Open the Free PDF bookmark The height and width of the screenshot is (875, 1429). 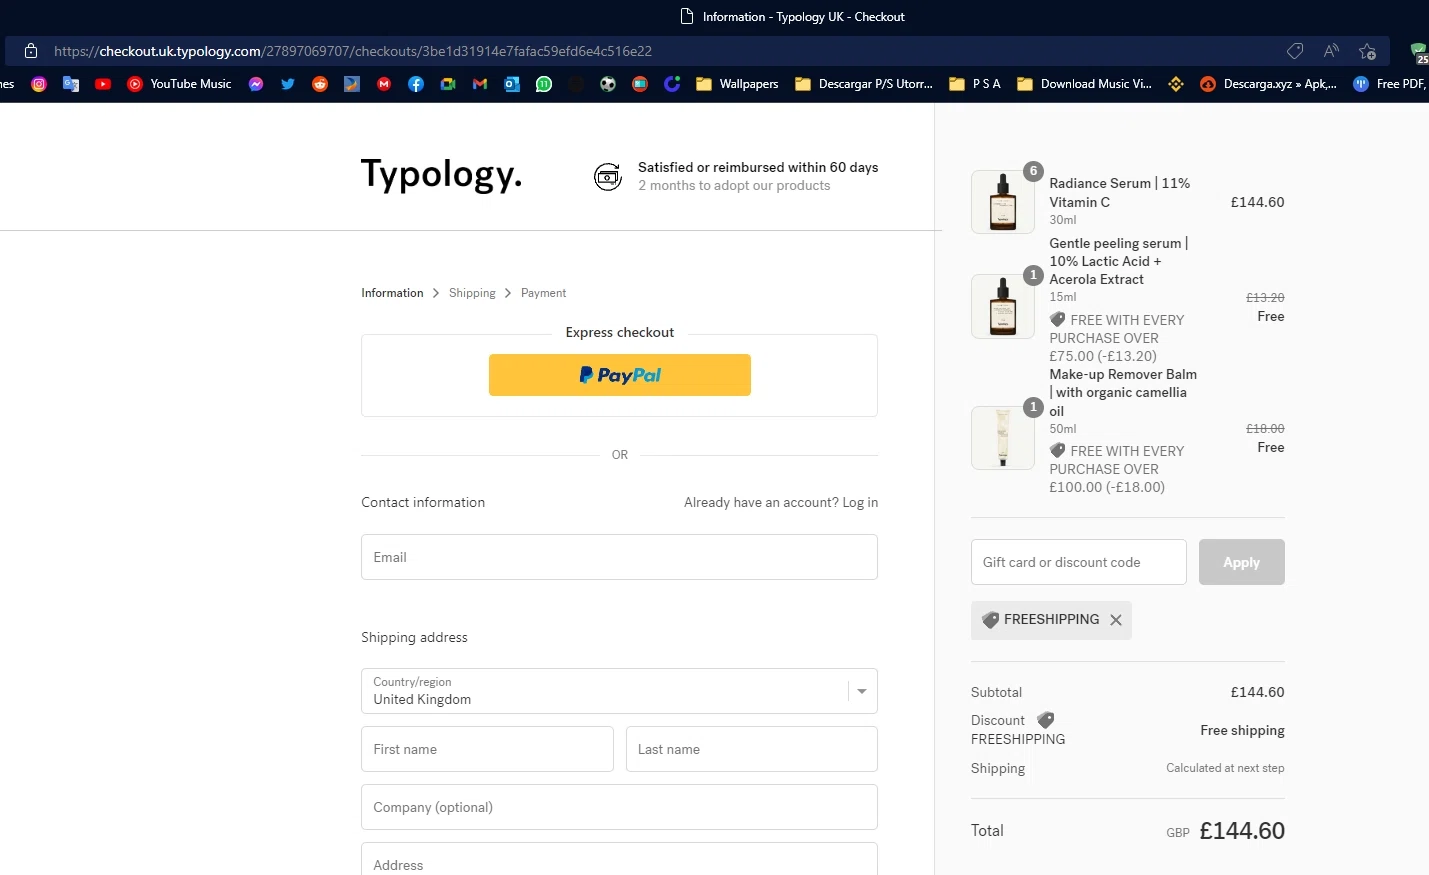coord(1390,84)
